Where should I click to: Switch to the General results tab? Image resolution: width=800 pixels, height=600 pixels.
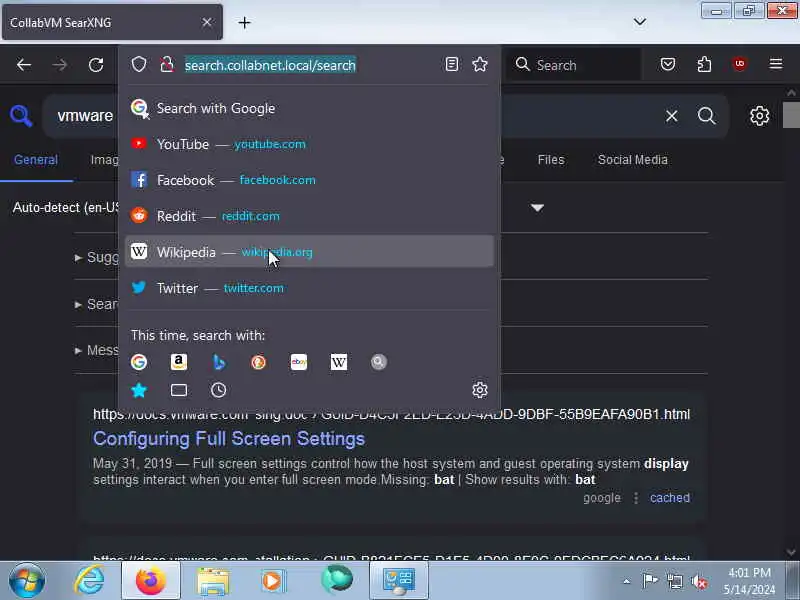point(36,160)
